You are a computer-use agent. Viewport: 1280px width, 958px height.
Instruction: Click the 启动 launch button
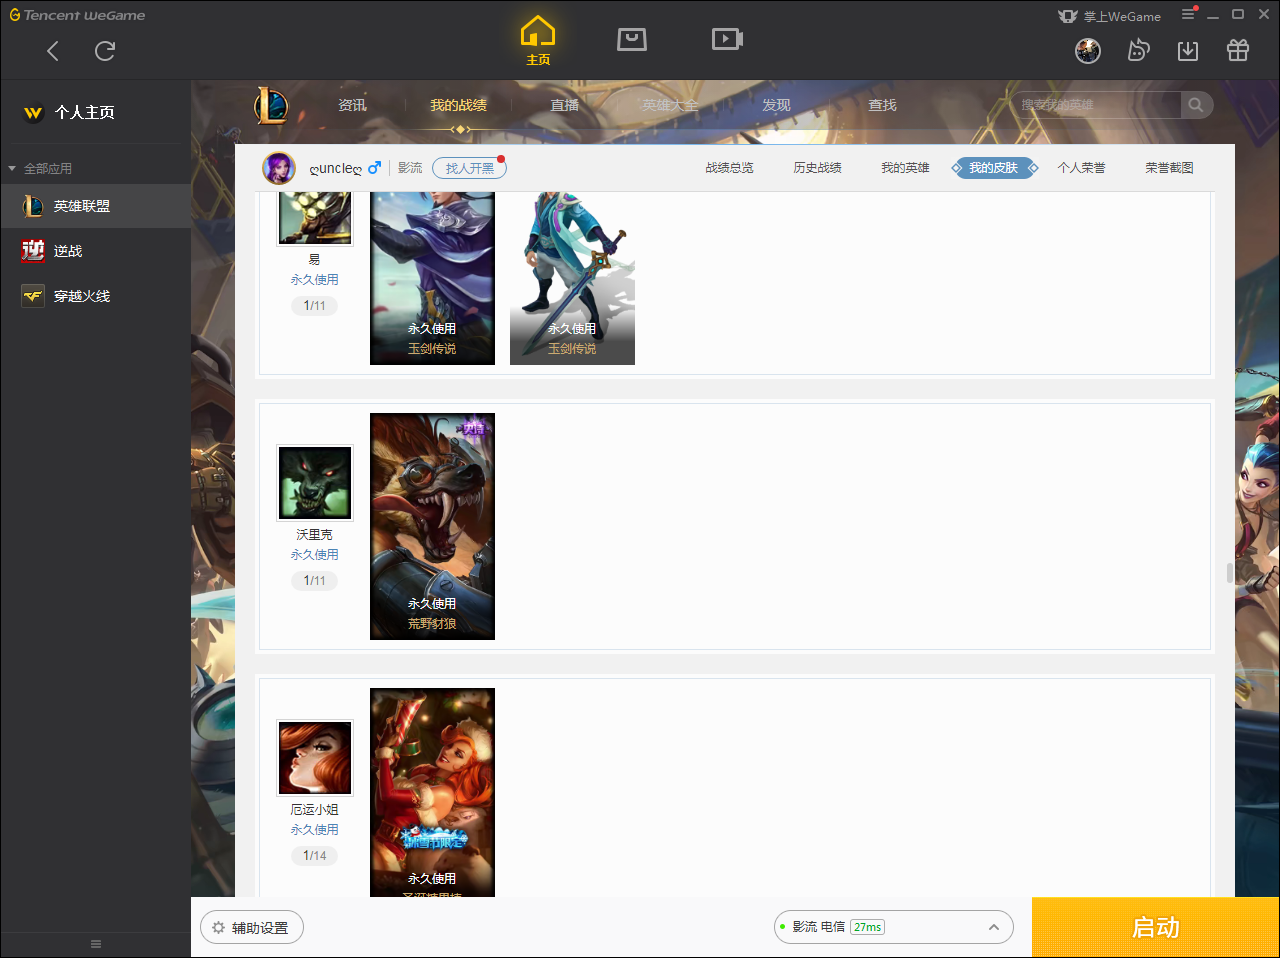pos(1156,927)
